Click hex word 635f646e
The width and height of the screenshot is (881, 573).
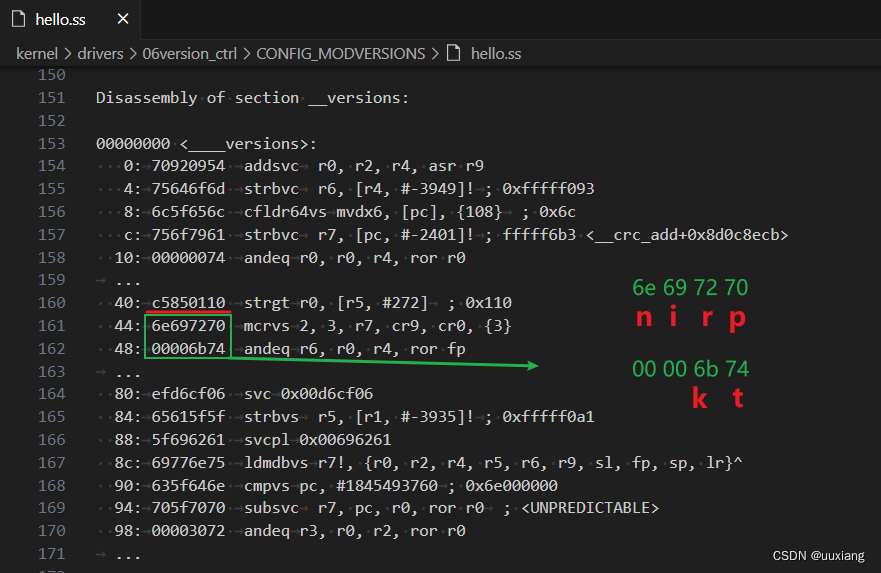tap(188, 485)
